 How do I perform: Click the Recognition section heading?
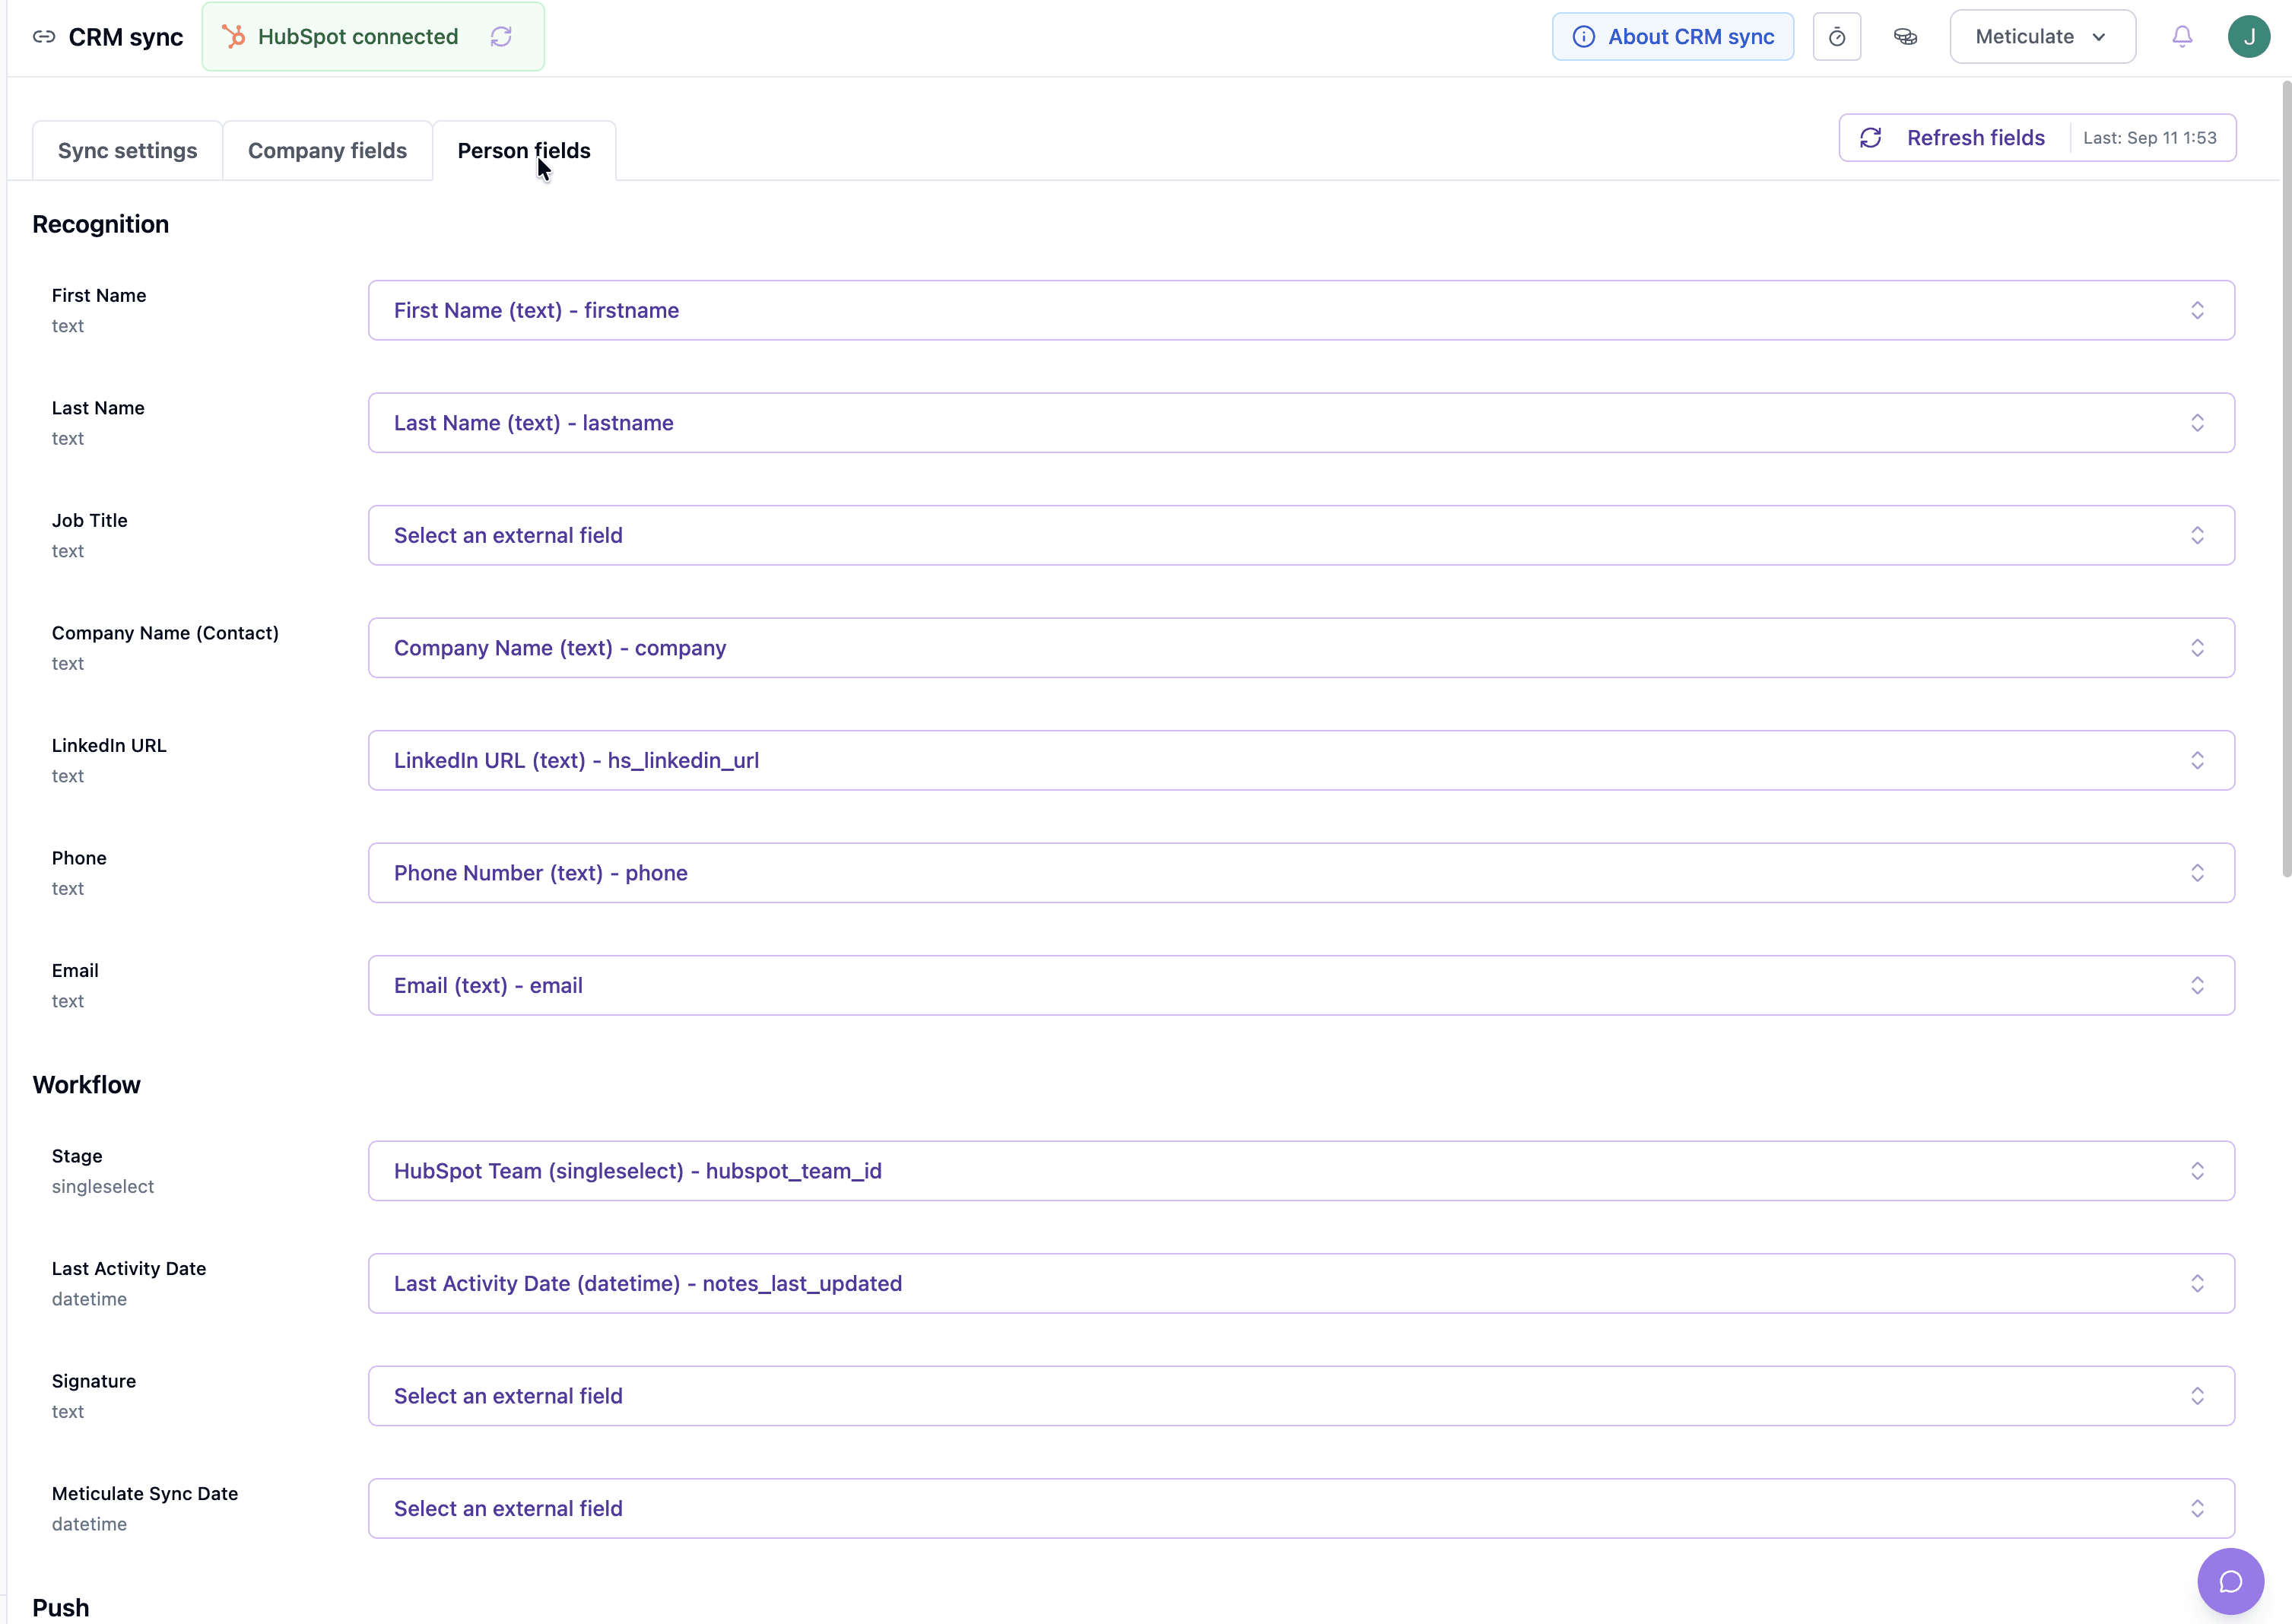(100, 224)
